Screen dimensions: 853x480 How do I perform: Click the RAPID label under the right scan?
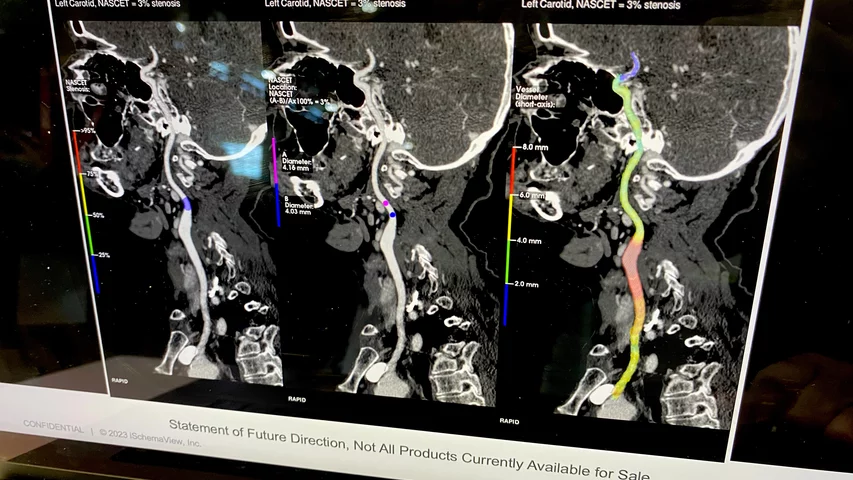[x=509, y=421]
